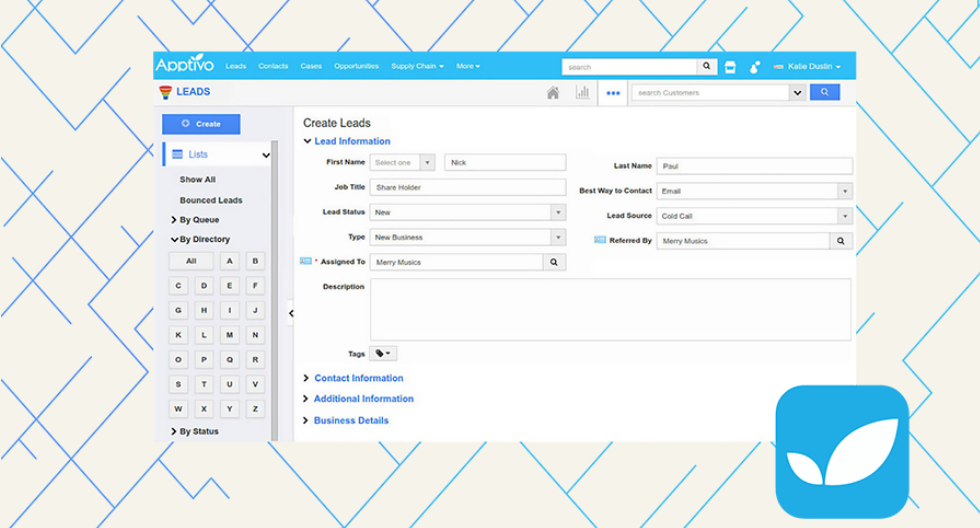Open the Opportunities menu item
This screenshot has height=528, width=980.
[356, 66]
